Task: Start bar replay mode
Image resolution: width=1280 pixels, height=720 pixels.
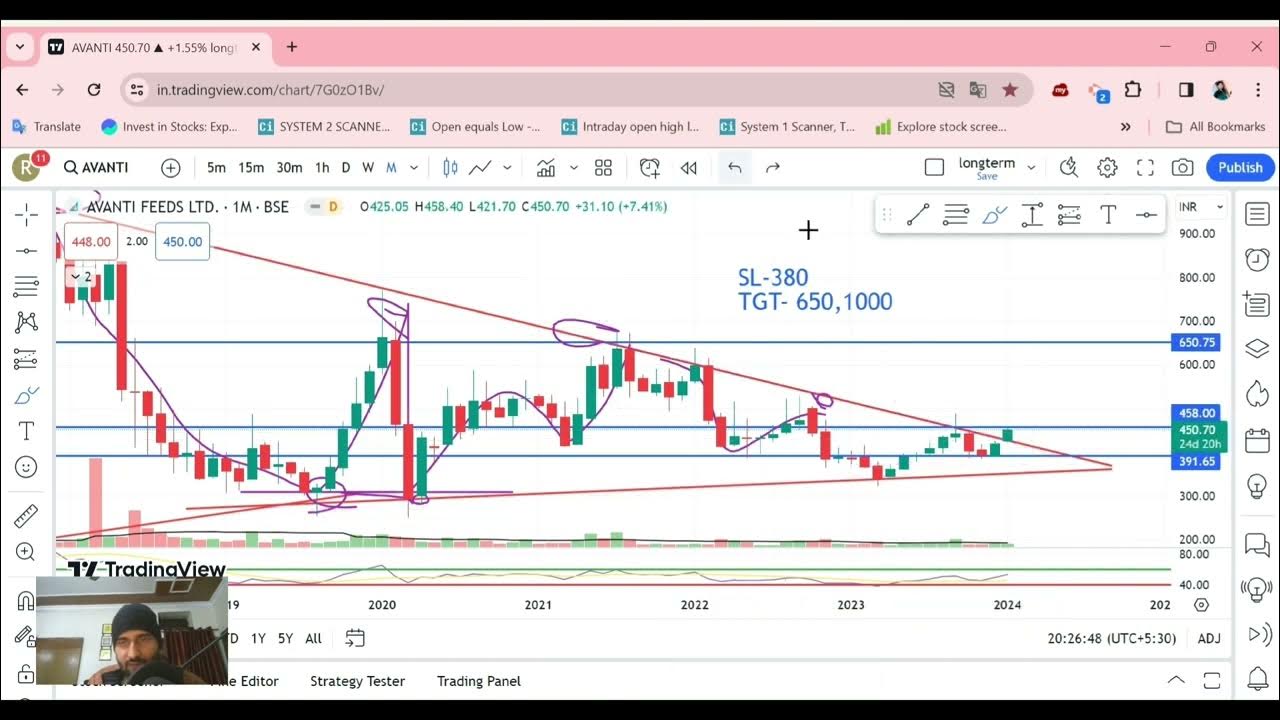Action: (689, 167)
